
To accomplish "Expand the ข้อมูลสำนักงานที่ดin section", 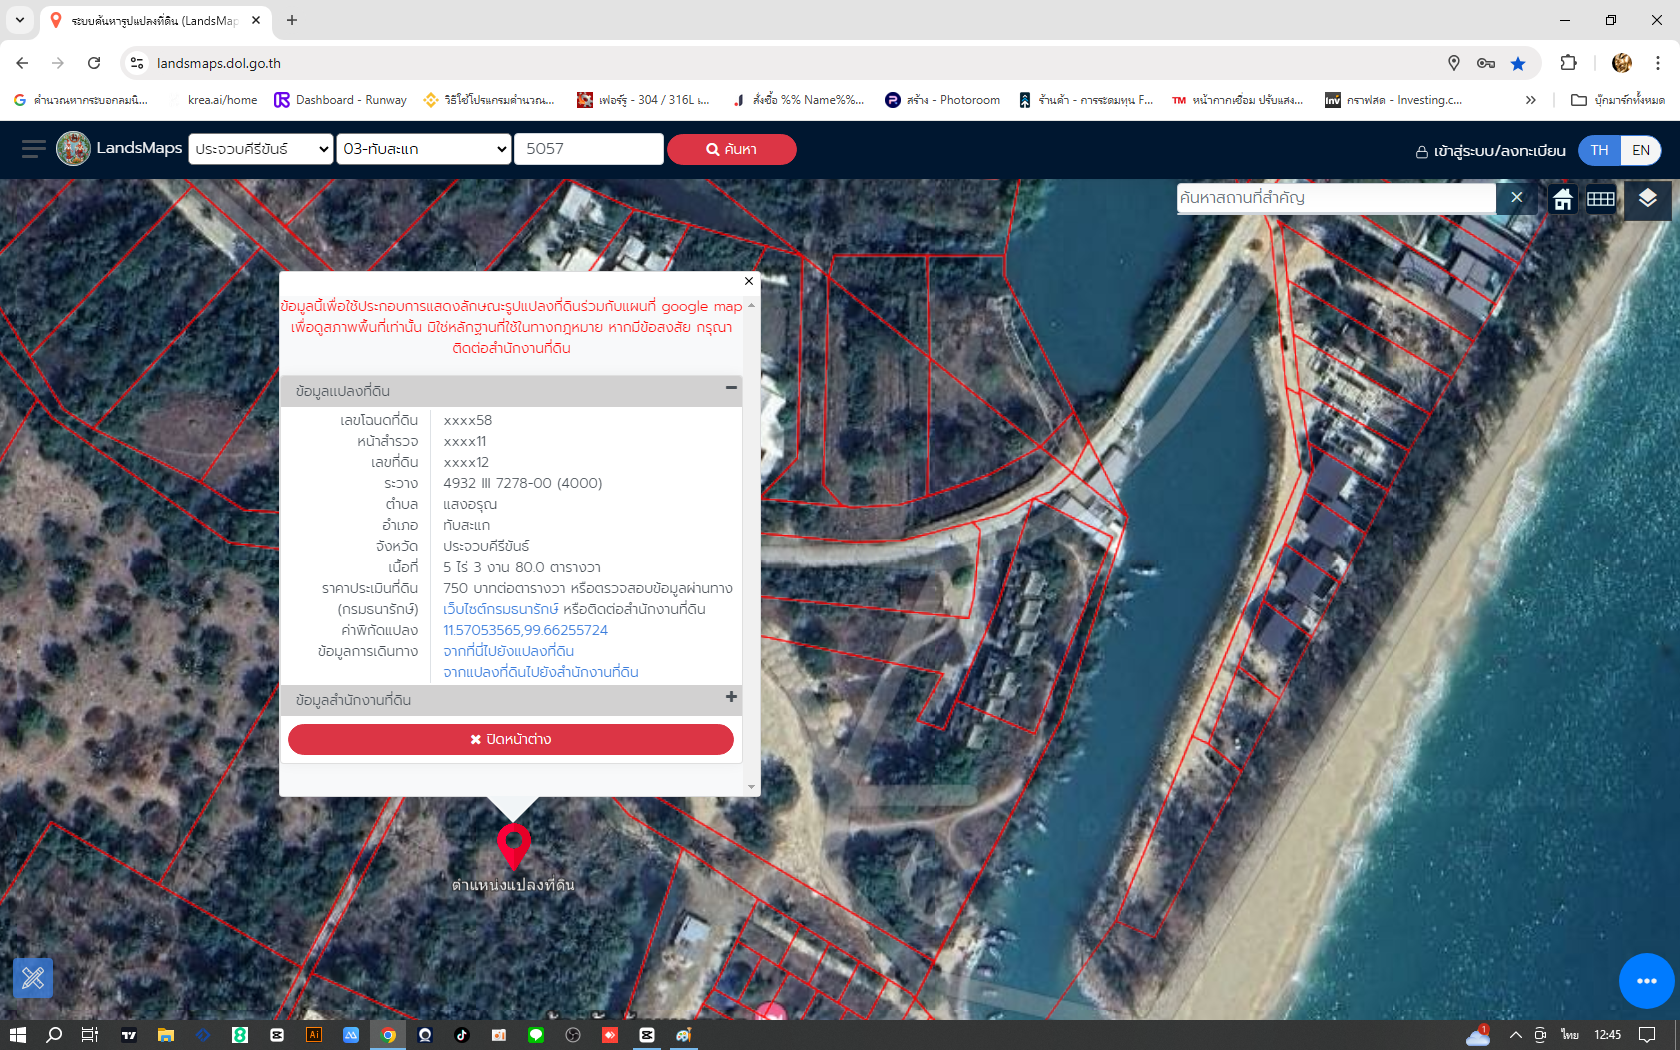I will [x=731, y=697].
